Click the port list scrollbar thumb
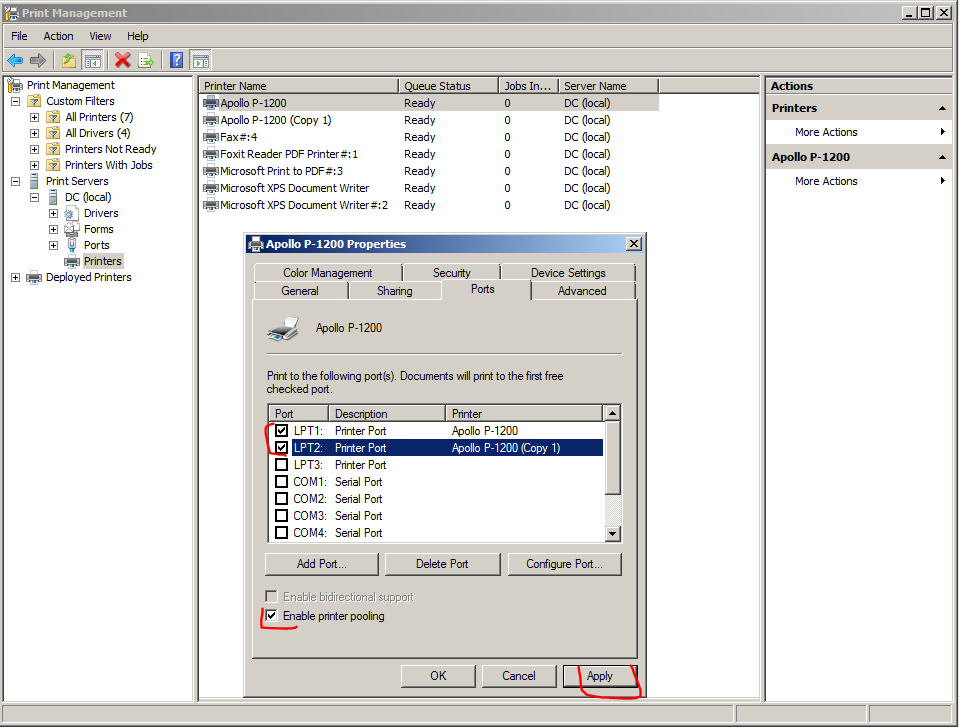 click(612, 458)
